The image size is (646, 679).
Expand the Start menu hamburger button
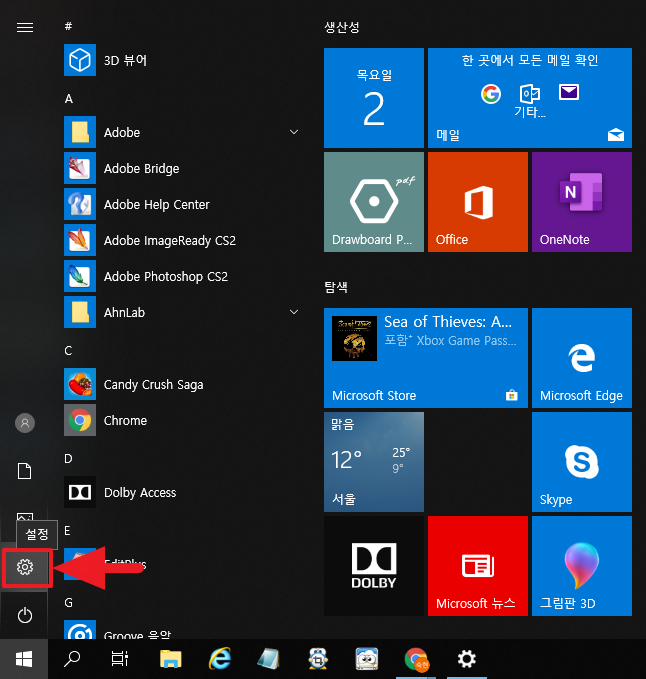click(25, 28)
